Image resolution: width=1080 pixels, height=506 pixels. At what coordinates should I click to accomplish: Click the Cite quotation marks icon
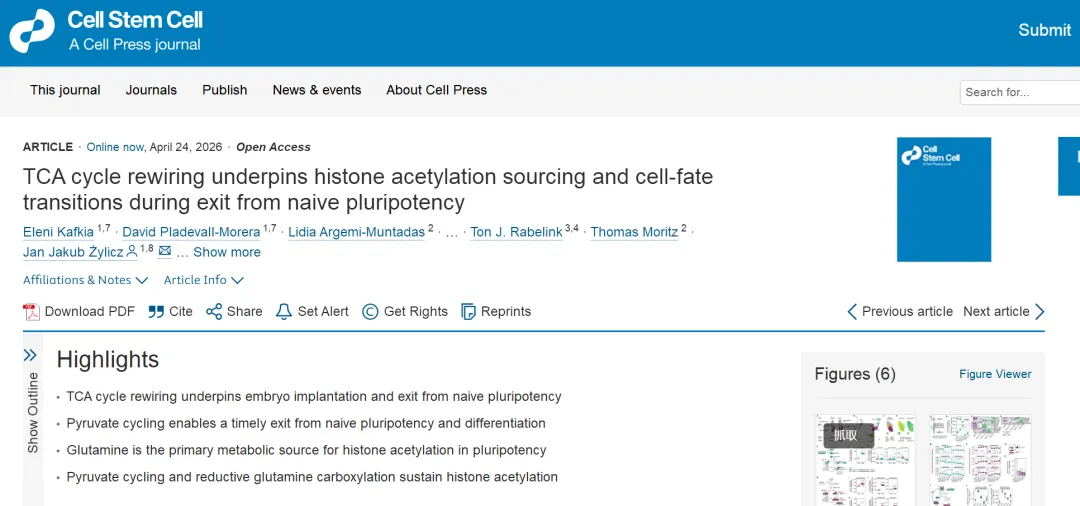point(156,312)
